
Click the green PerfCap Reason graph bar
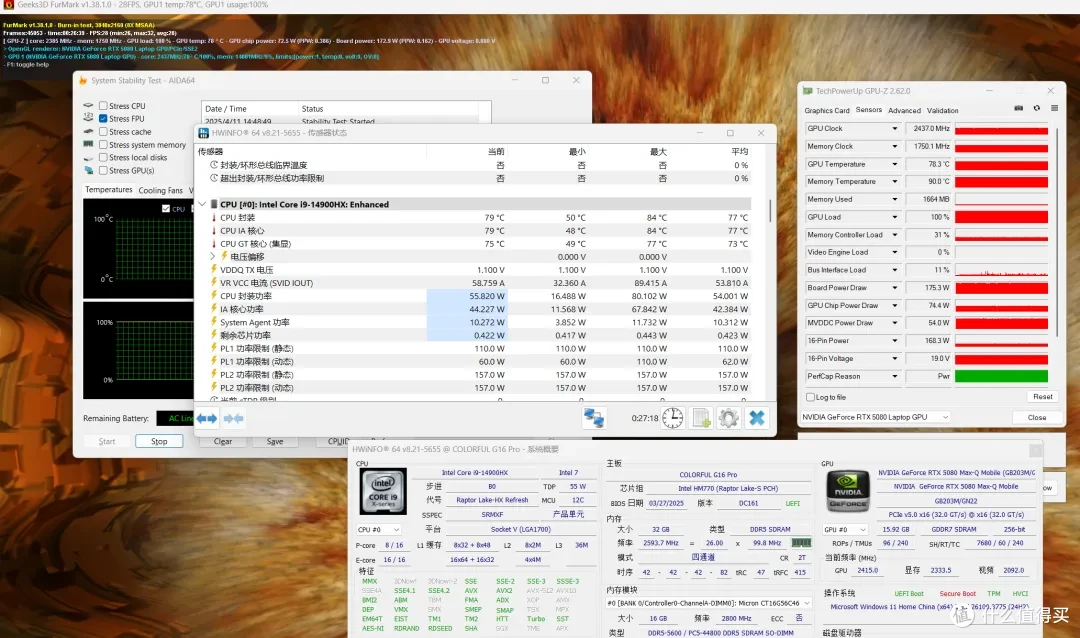pos(1001,376)
